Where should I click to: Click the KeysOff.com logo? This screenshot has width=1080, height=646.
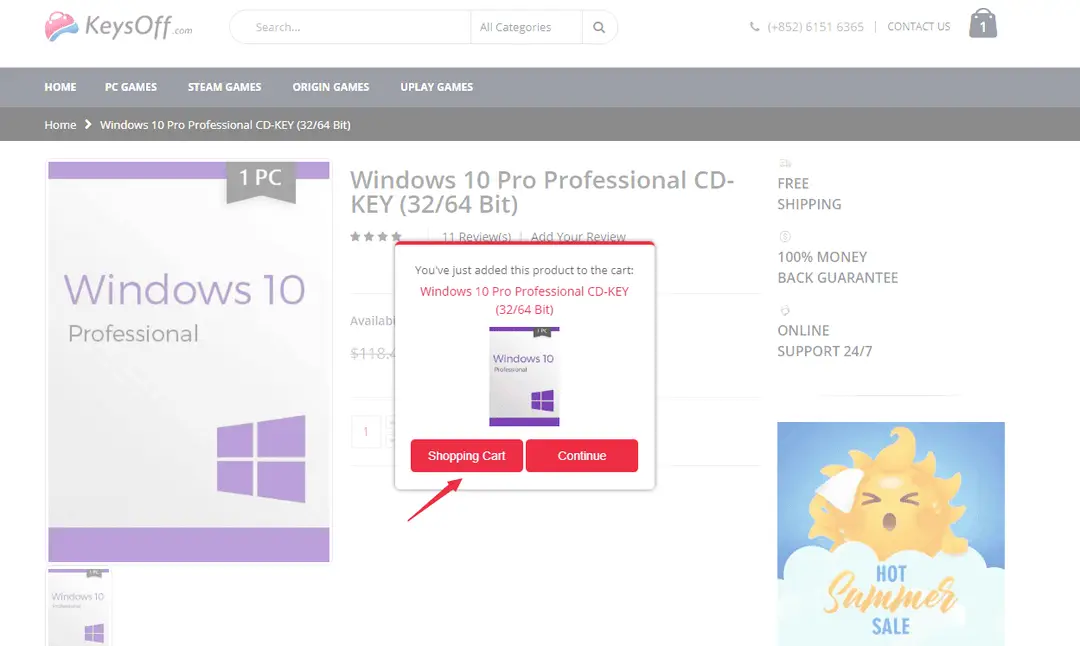pyautogui.click(x=118, y=26)
